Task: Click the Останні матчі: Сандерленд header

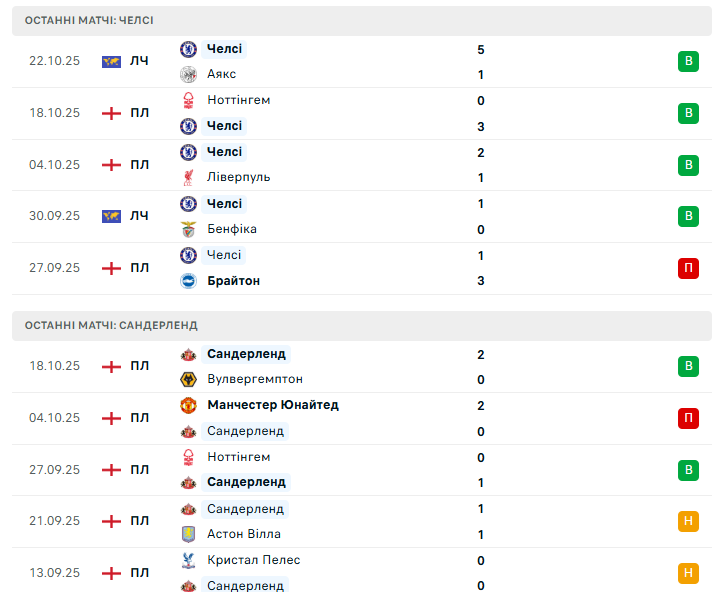Action: click(x=111, y=325)
